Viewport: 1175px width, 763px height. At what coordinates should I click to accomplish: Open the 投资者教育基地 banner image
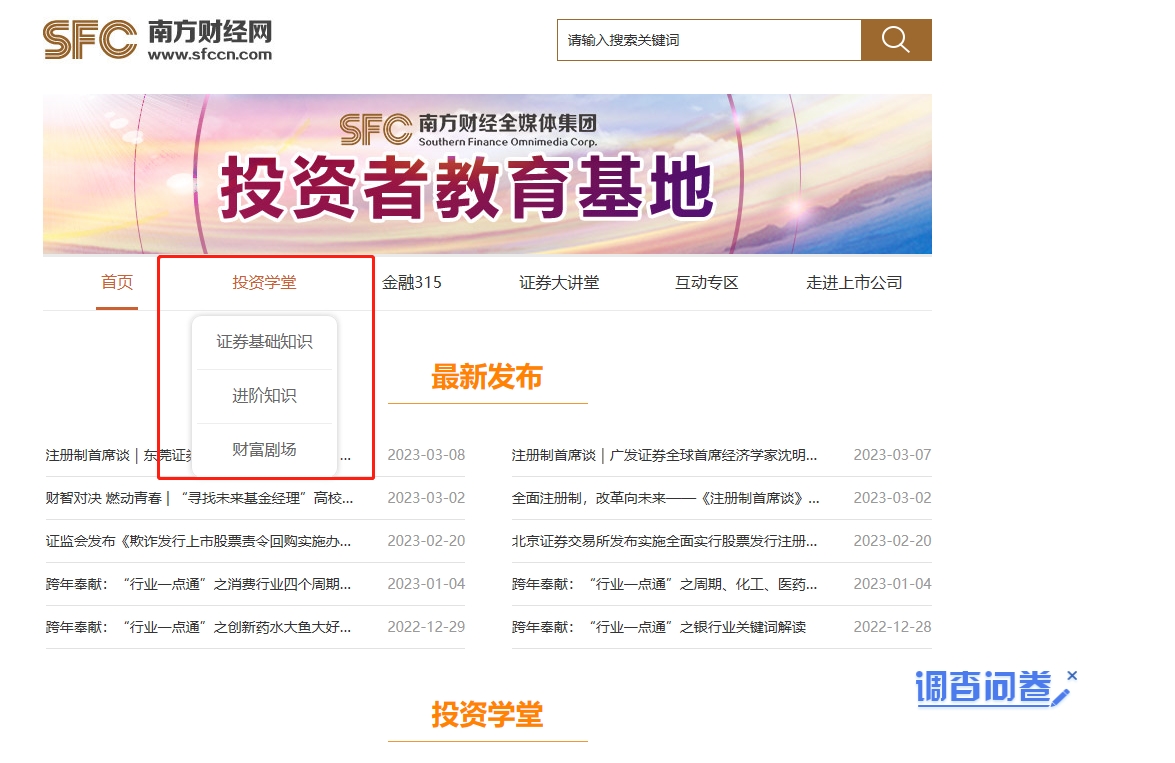487,174
